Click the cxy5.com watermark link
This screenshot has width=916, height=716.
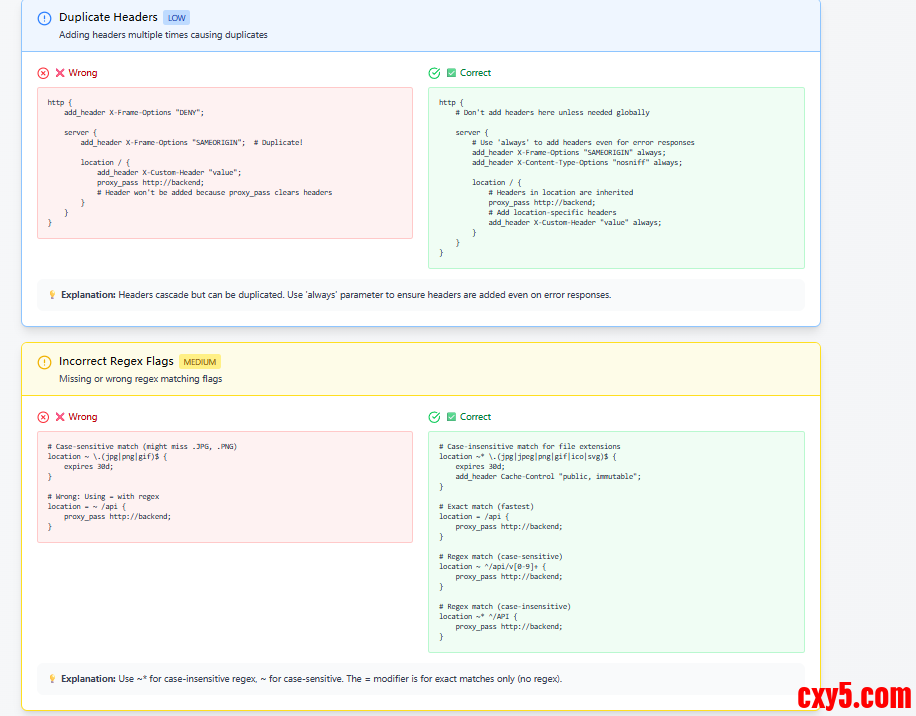pyautogui.click(x=854, y=695)
